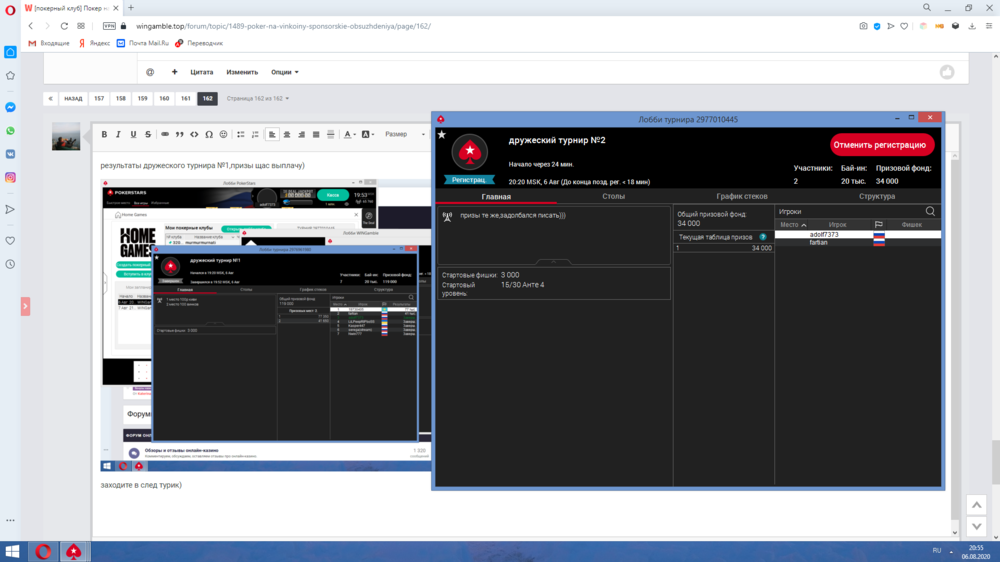Open the text color dropdown
This screenshot has height=562, width=1000.
coord(349,134)
